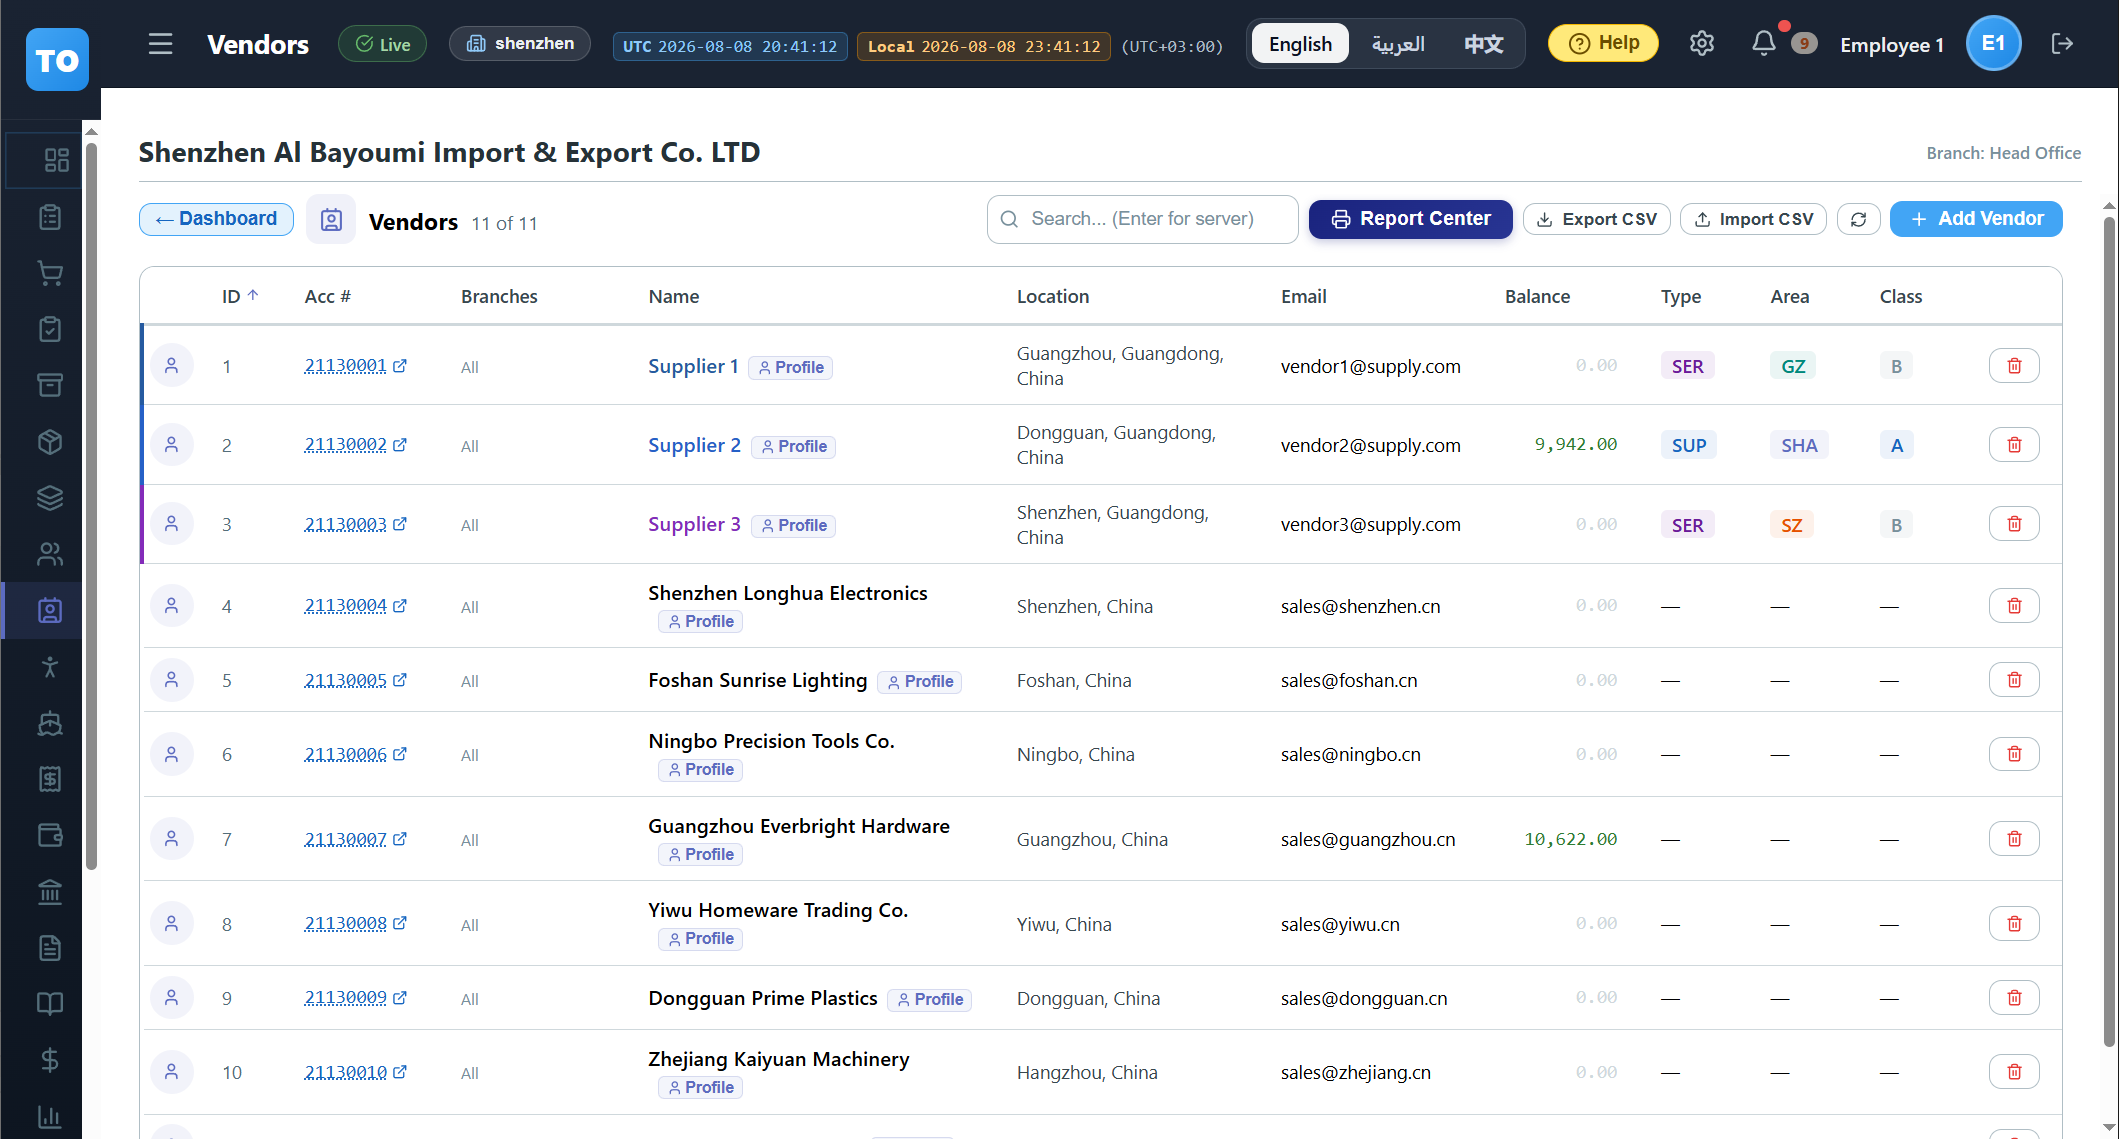Open the dollar sign sidebar icon
The image size is (2119, 1139).
tap(50, 1060)
